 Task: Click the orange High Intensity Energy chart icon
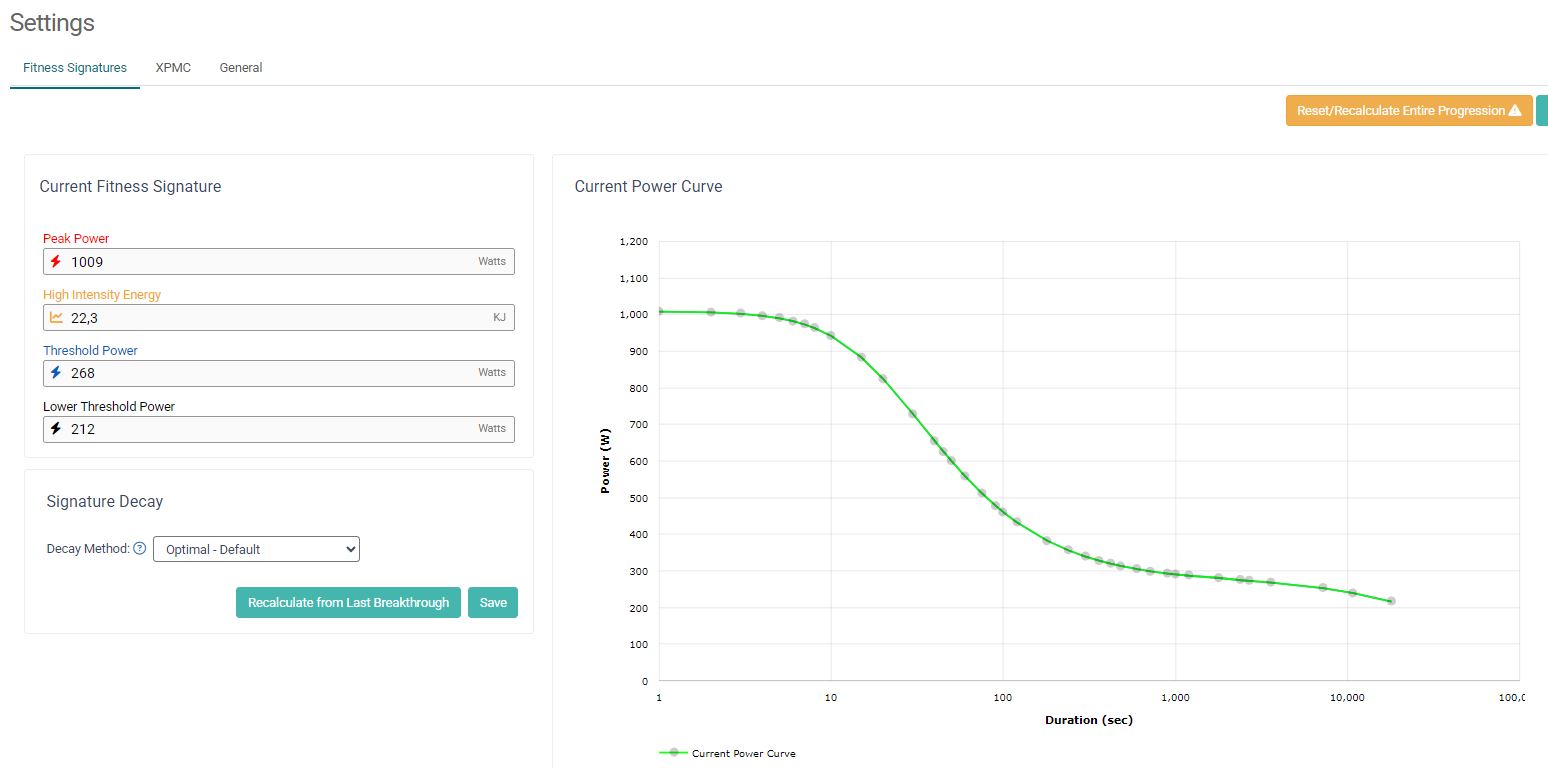tap(56, 318)
